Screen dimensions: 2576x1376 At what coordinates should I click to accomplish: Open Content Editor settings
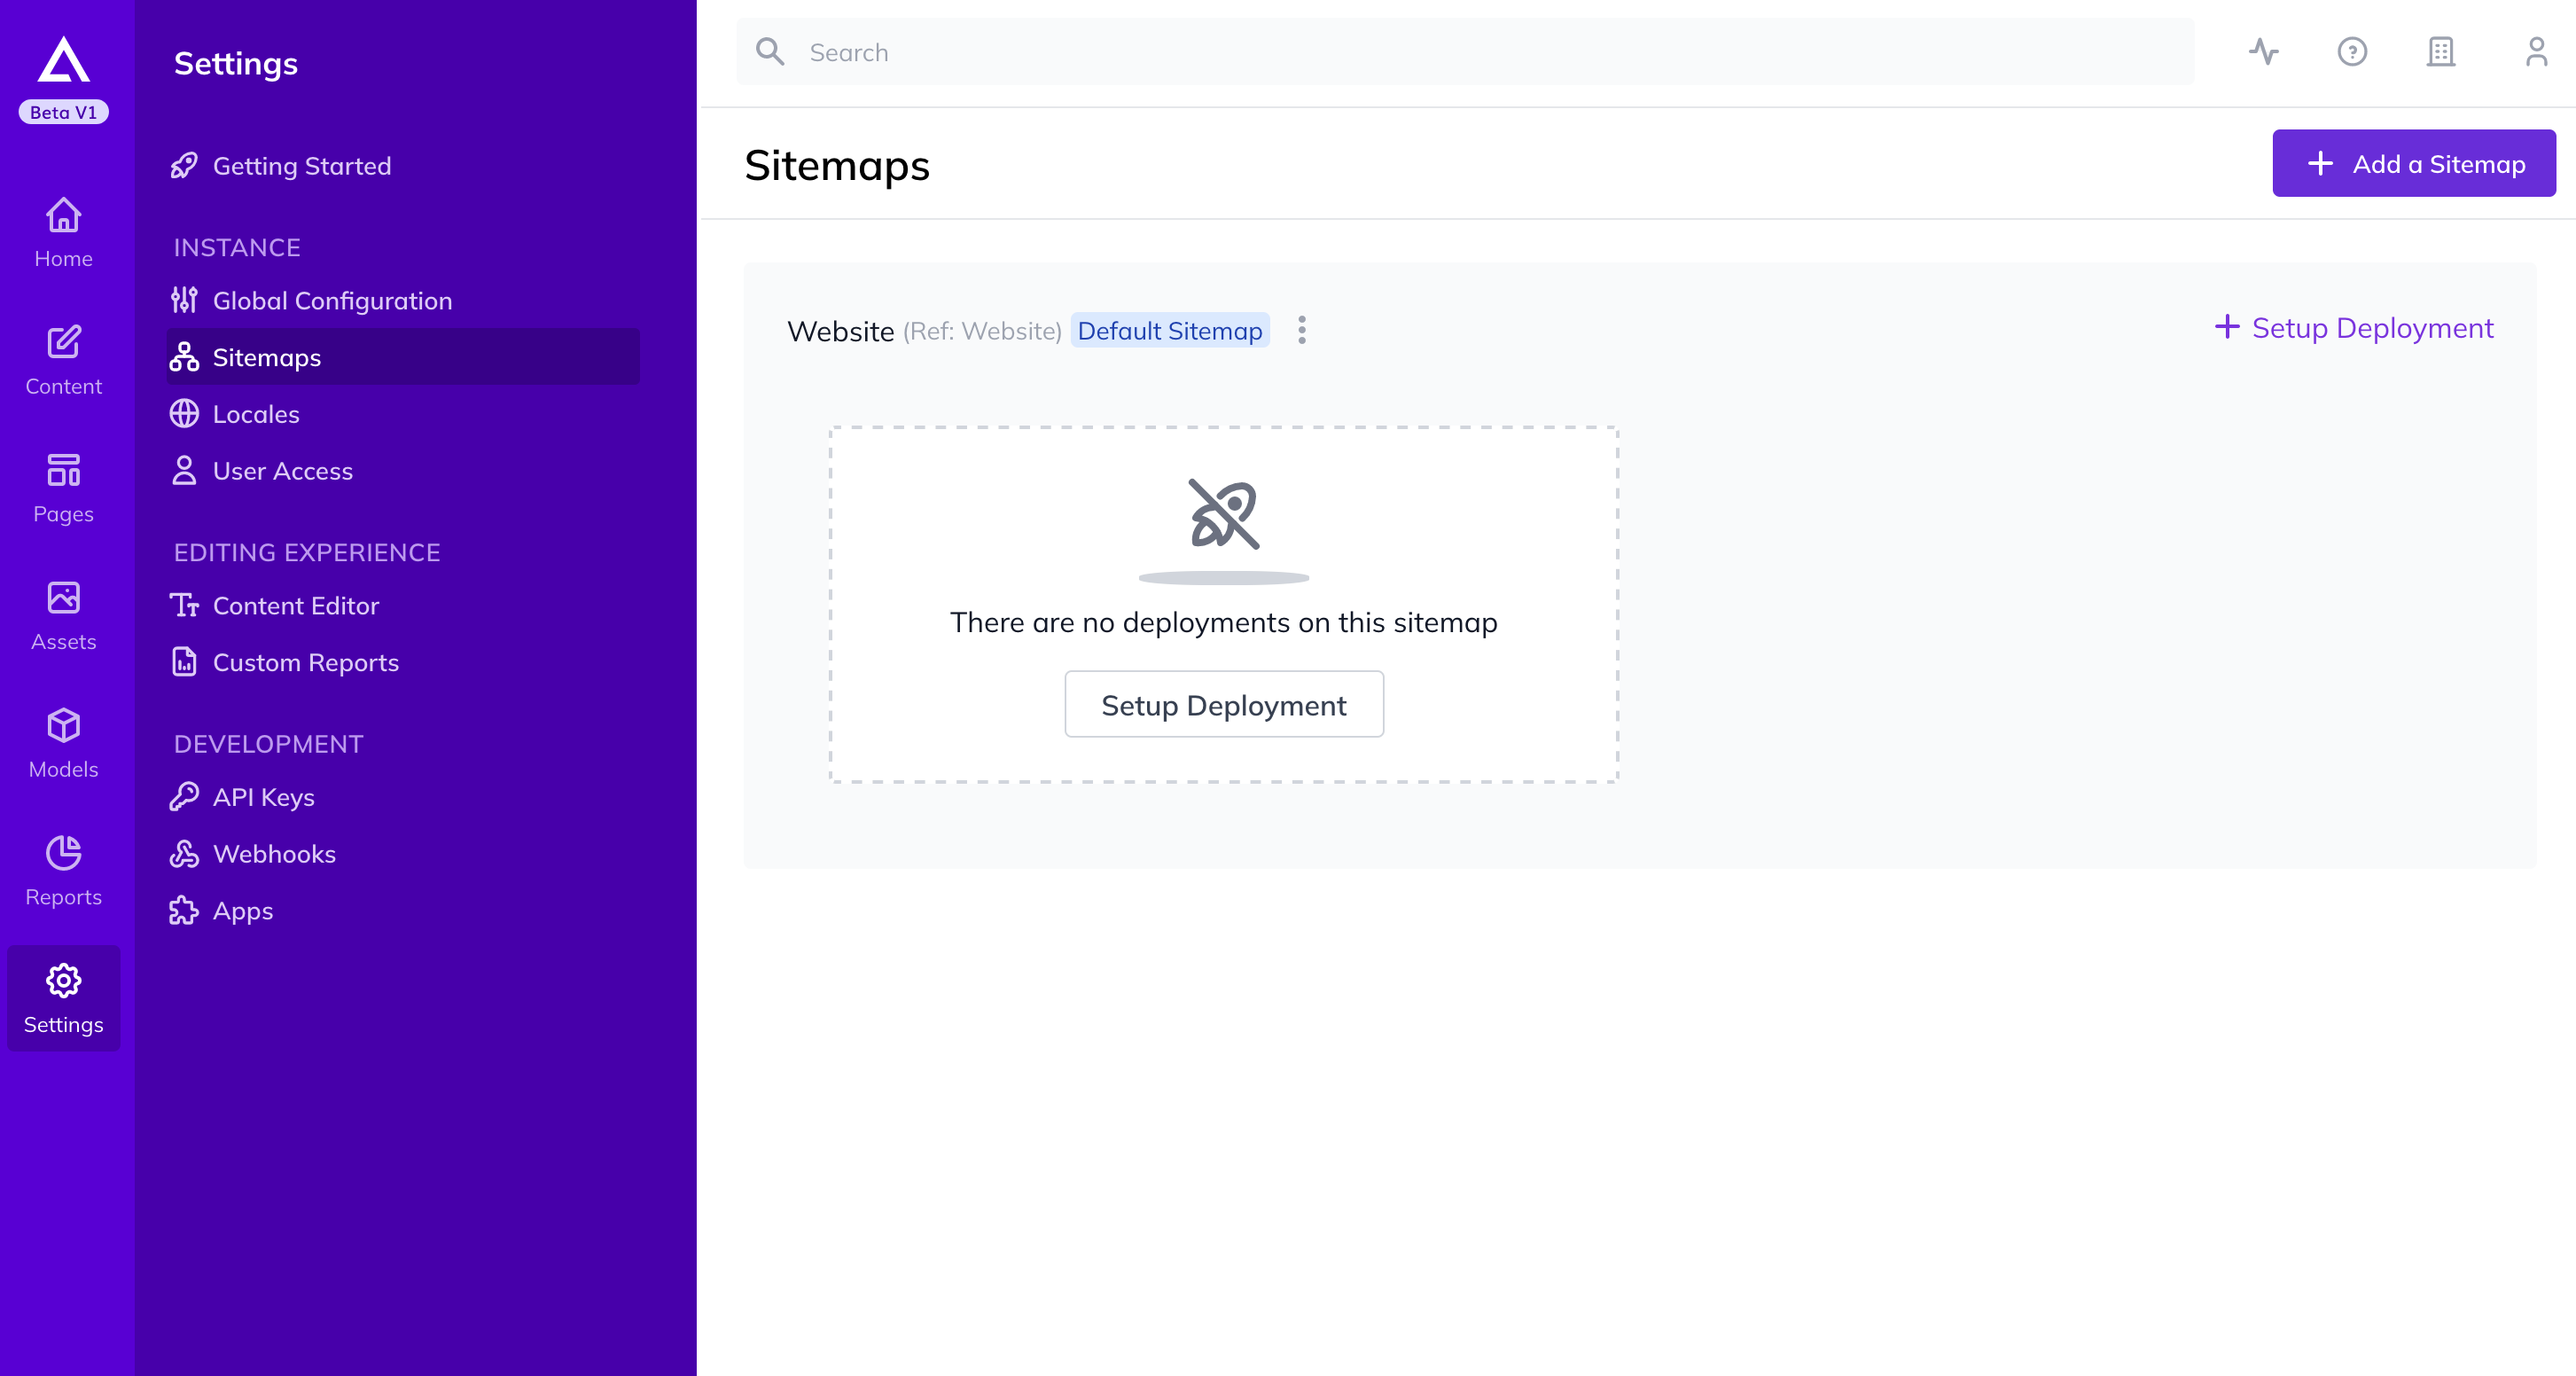tap(403, 605)
